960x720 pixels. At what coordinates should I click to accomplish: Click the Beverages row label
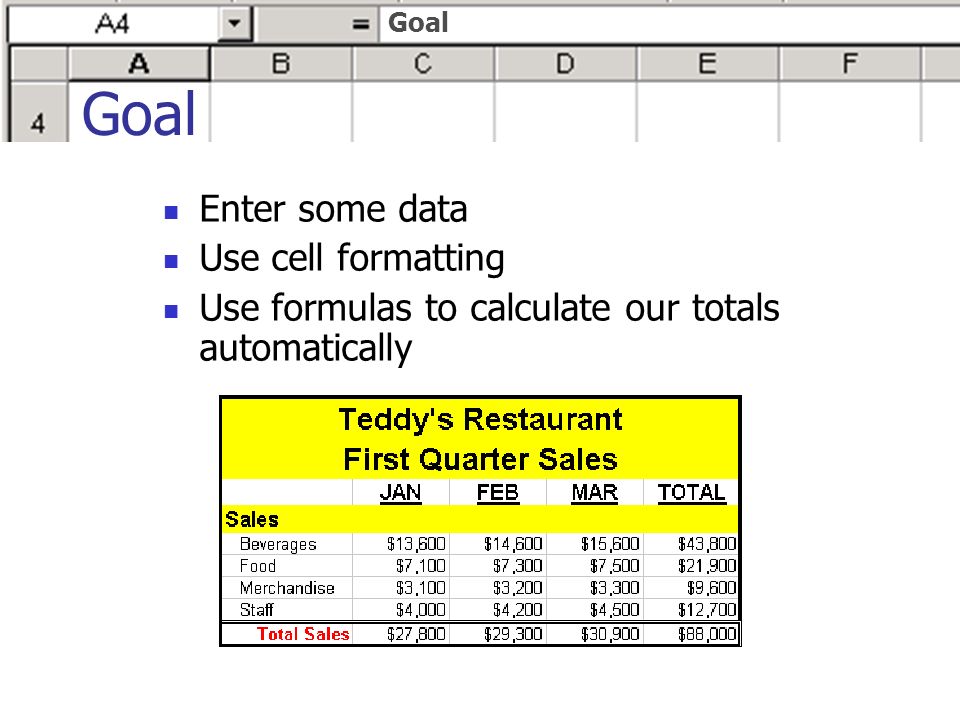(278, 544)
